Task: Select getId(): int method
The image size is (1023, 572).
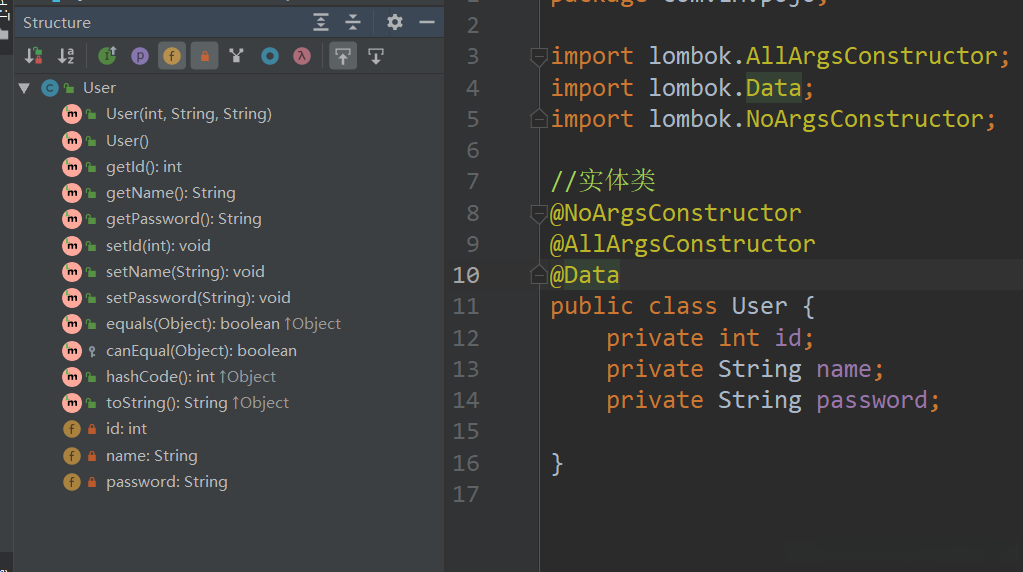Action: [x=144, y=167]
